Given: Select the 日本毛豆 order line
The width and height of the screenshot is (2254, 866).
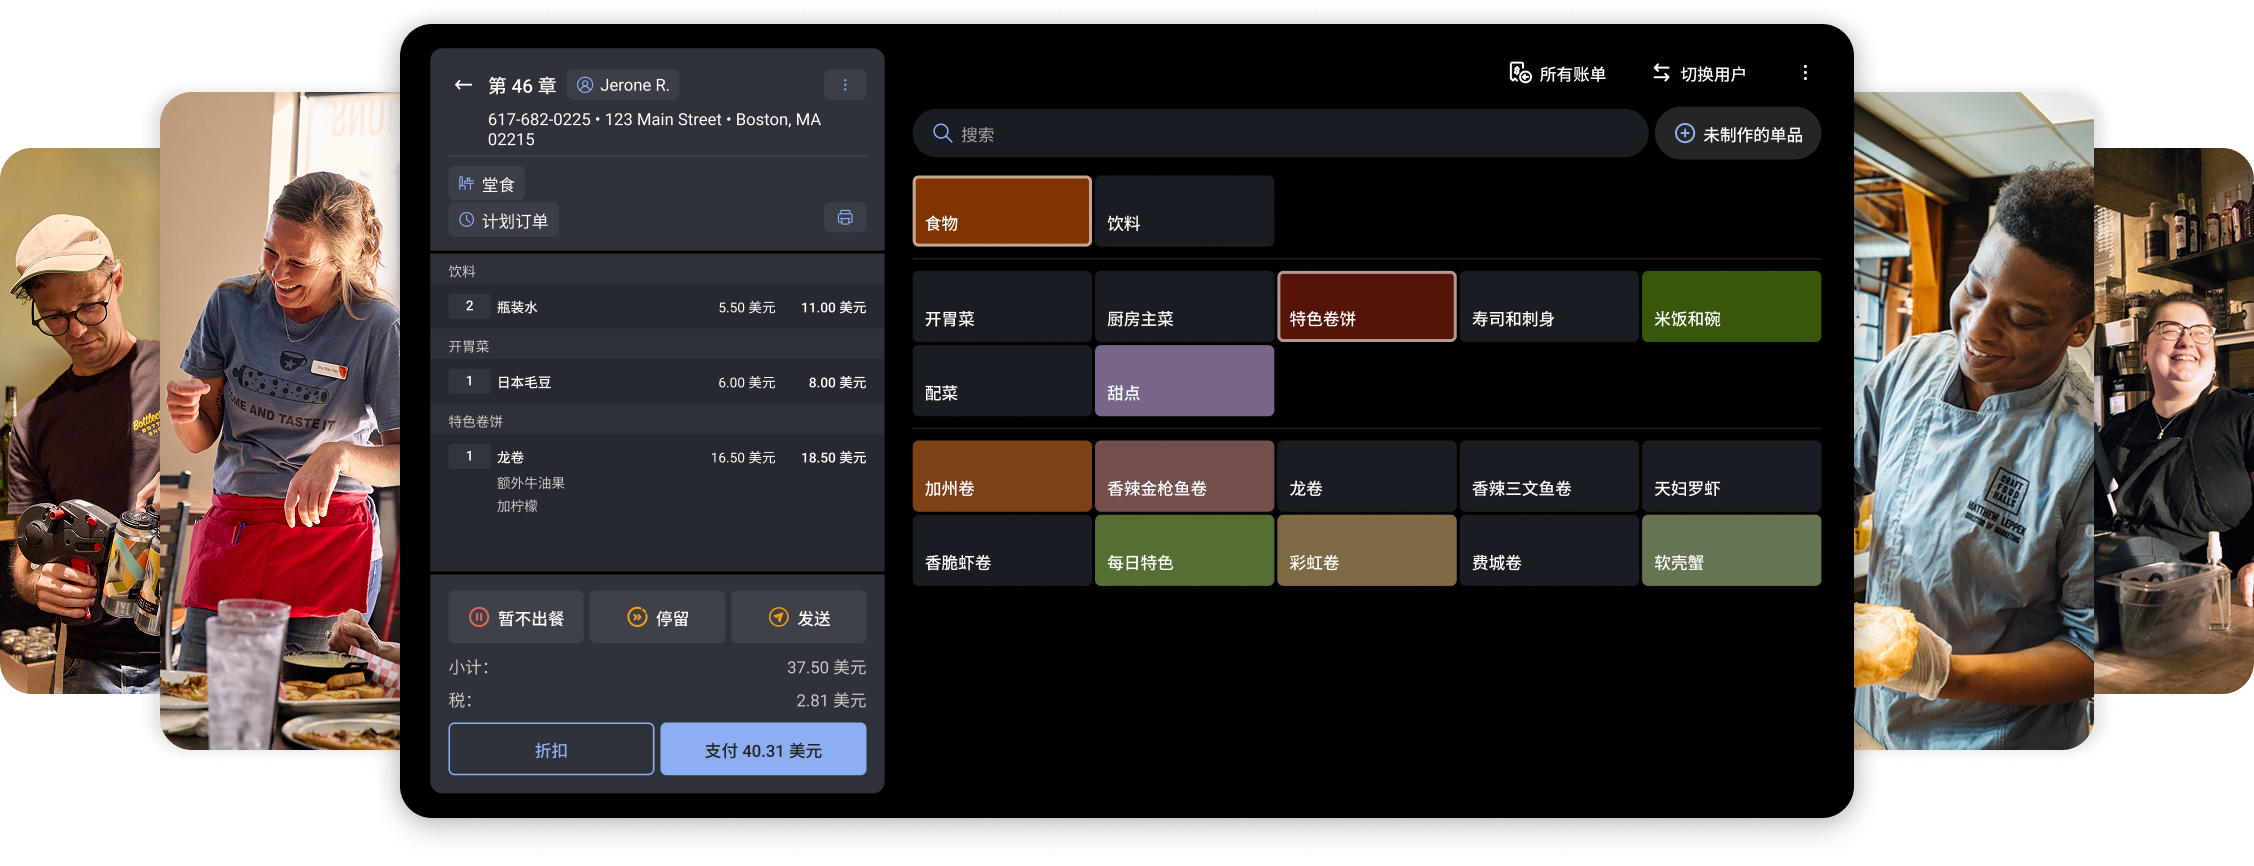Looking at the screenshot, I should click(x=657, y=382).
